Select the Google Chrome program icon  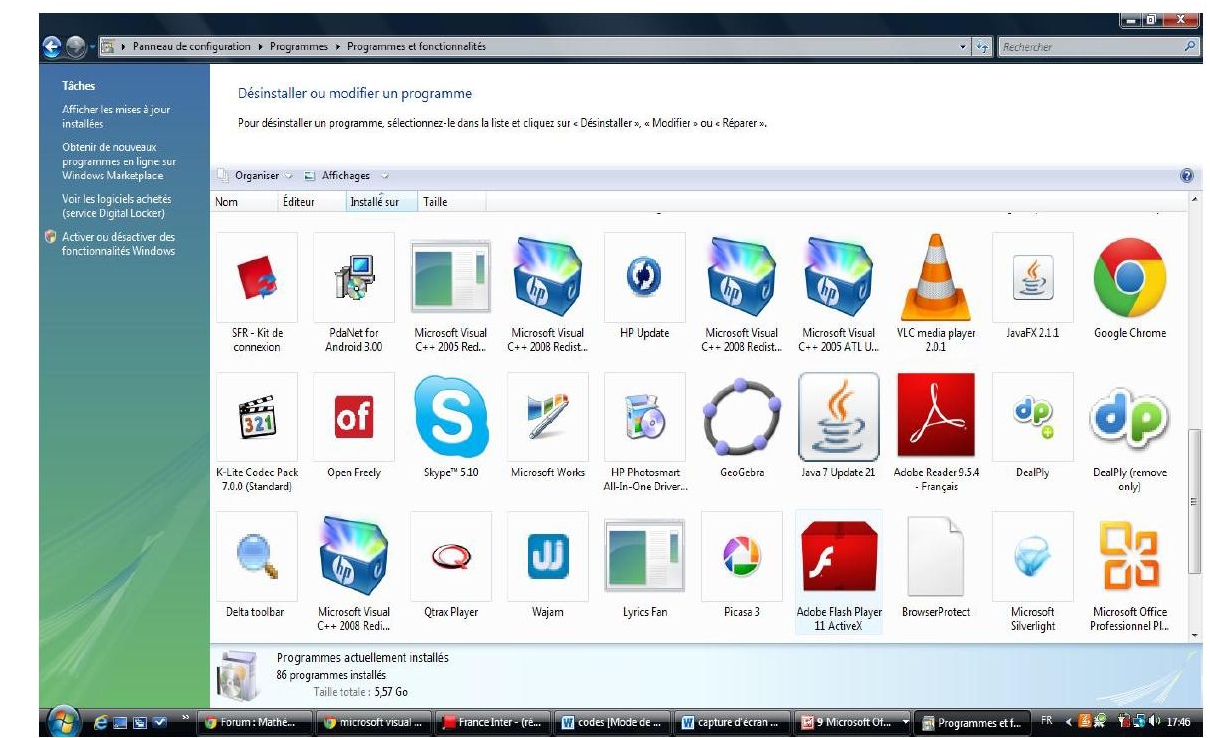point(1130,277)
